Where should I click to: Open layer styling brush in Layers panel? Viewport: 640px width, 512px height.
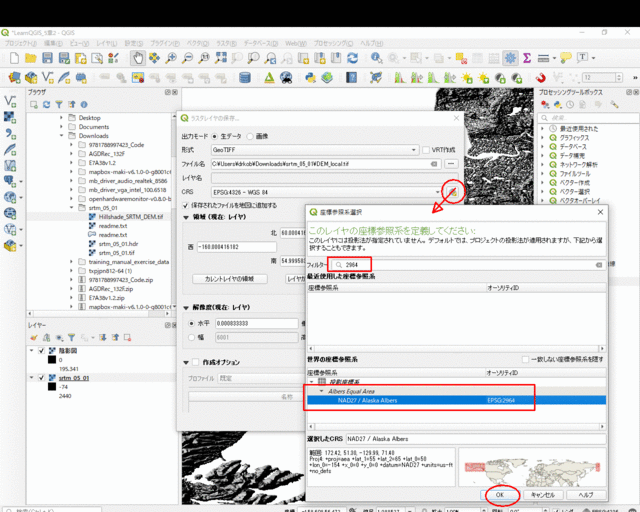34,338
